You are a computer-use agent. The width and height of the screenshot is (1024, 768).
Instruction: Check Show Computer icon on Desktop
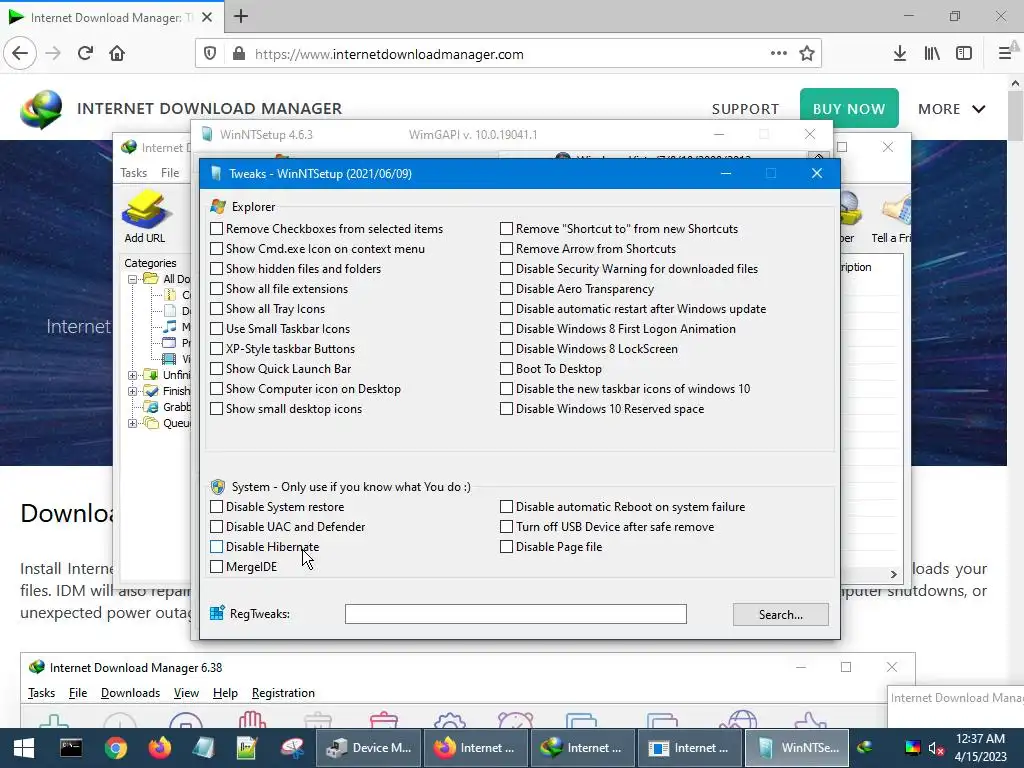pos(216,389)
